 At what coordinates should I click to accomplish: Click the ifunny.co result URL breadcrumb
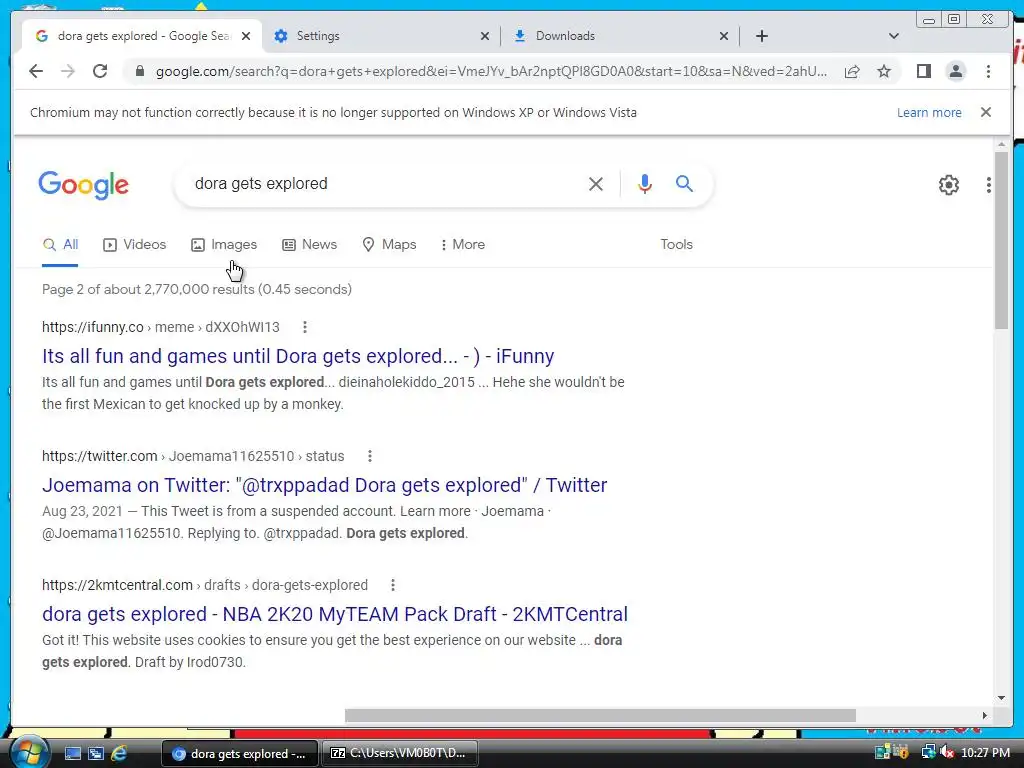pyautogui.click(x=161, y=327)
